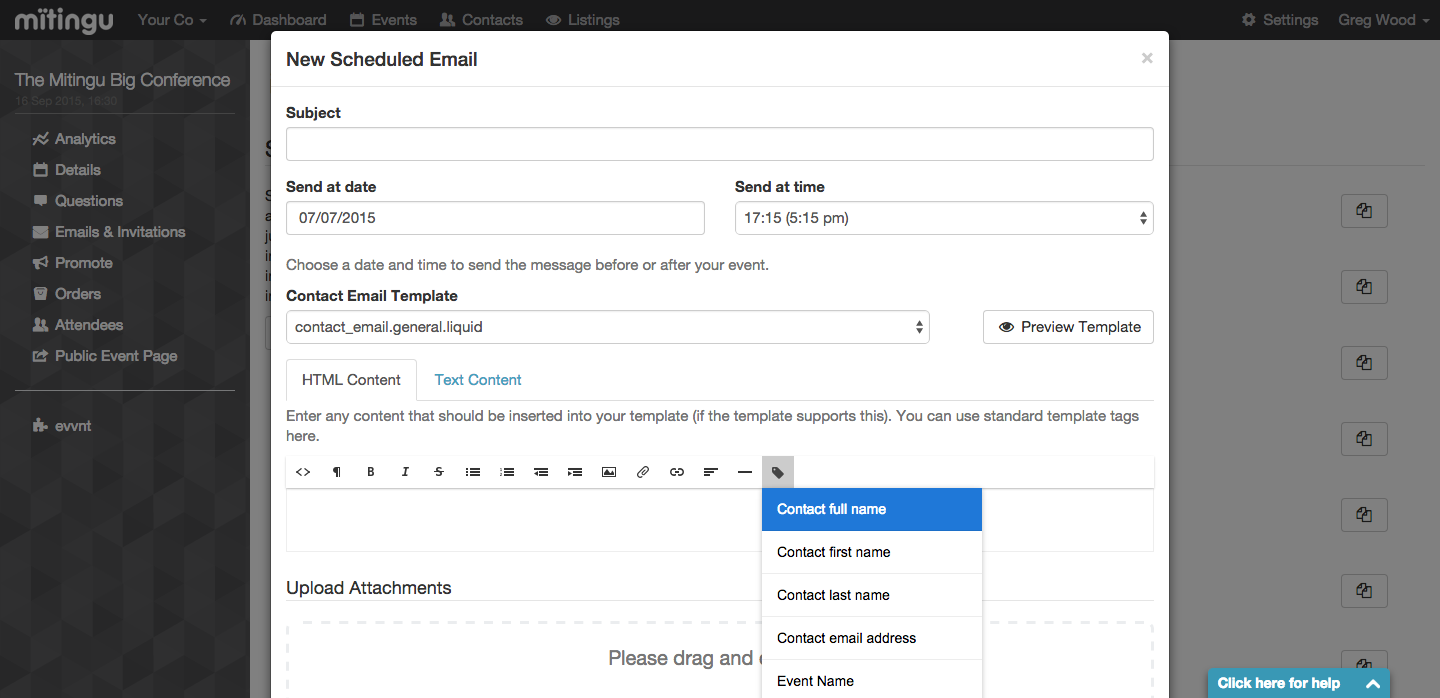
Task: Insert an unordered bullet list
Action: (x=473, y=472)
